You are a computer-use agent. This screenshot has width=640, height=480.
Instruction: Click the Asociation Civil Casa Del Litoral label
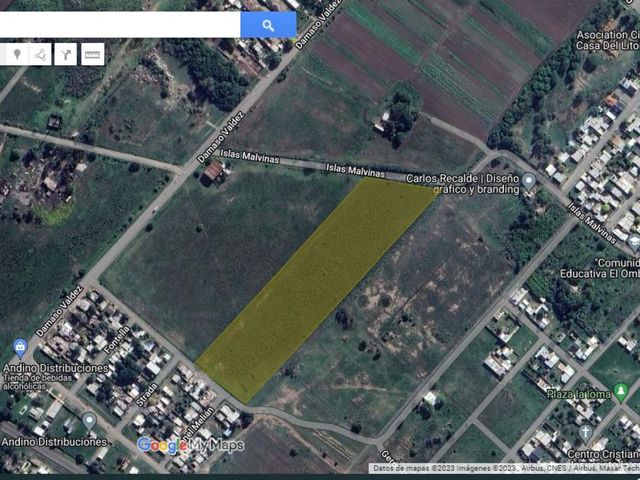click(x=607, y=40)
